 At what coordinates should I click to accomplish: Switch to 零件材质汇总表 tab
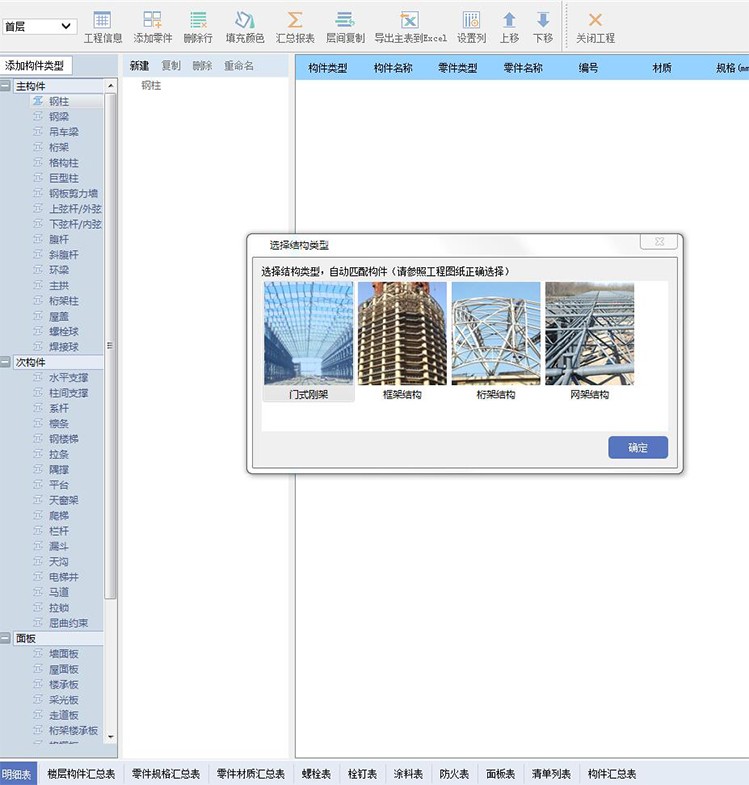pyautogui.click(x=250, y=774)
